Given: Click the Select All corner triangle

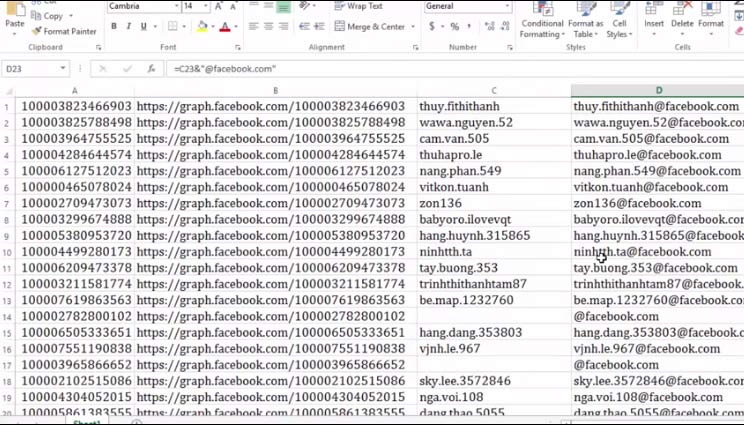Looking at the screenshot, I should pos(8,91).
